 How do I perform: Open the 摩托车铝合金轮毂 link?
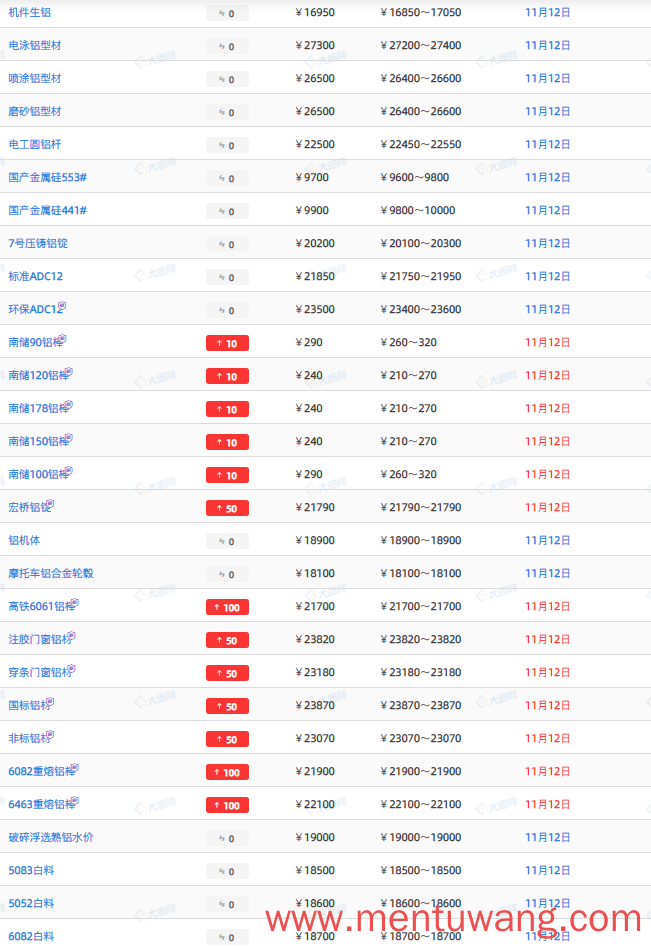coord(51,573)
